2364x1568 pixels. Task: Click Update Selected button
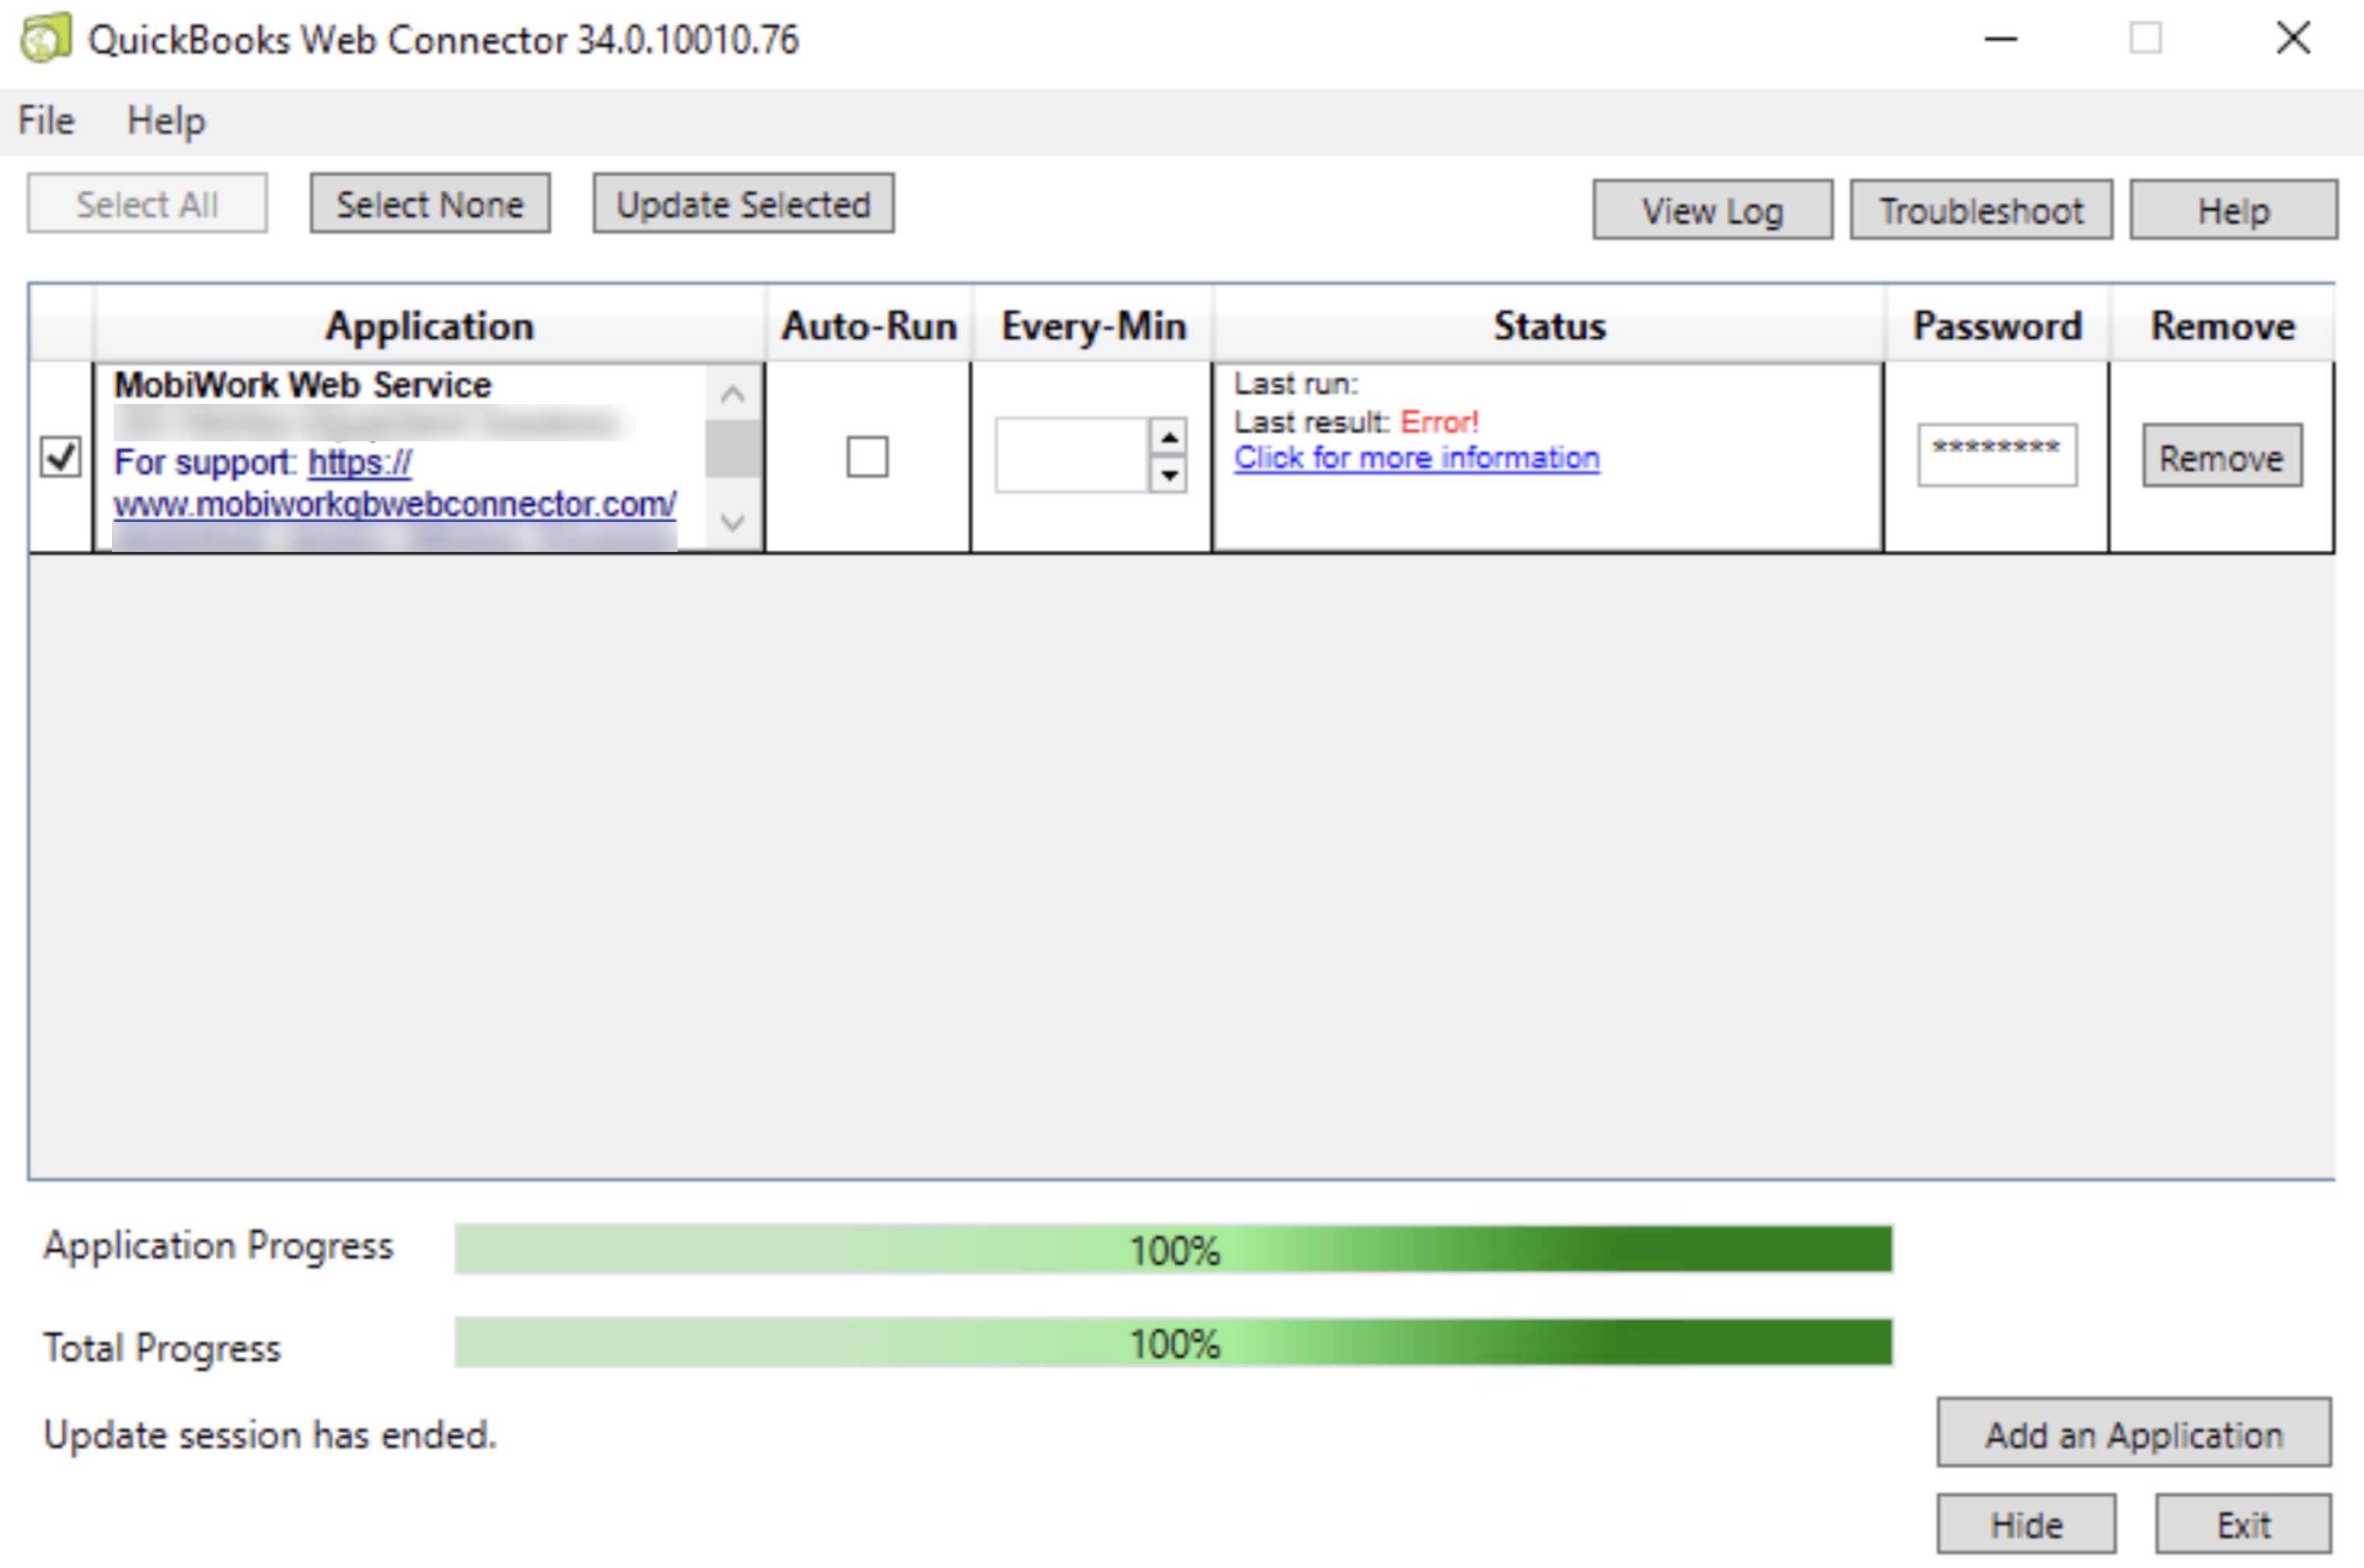tap(743, 205)
